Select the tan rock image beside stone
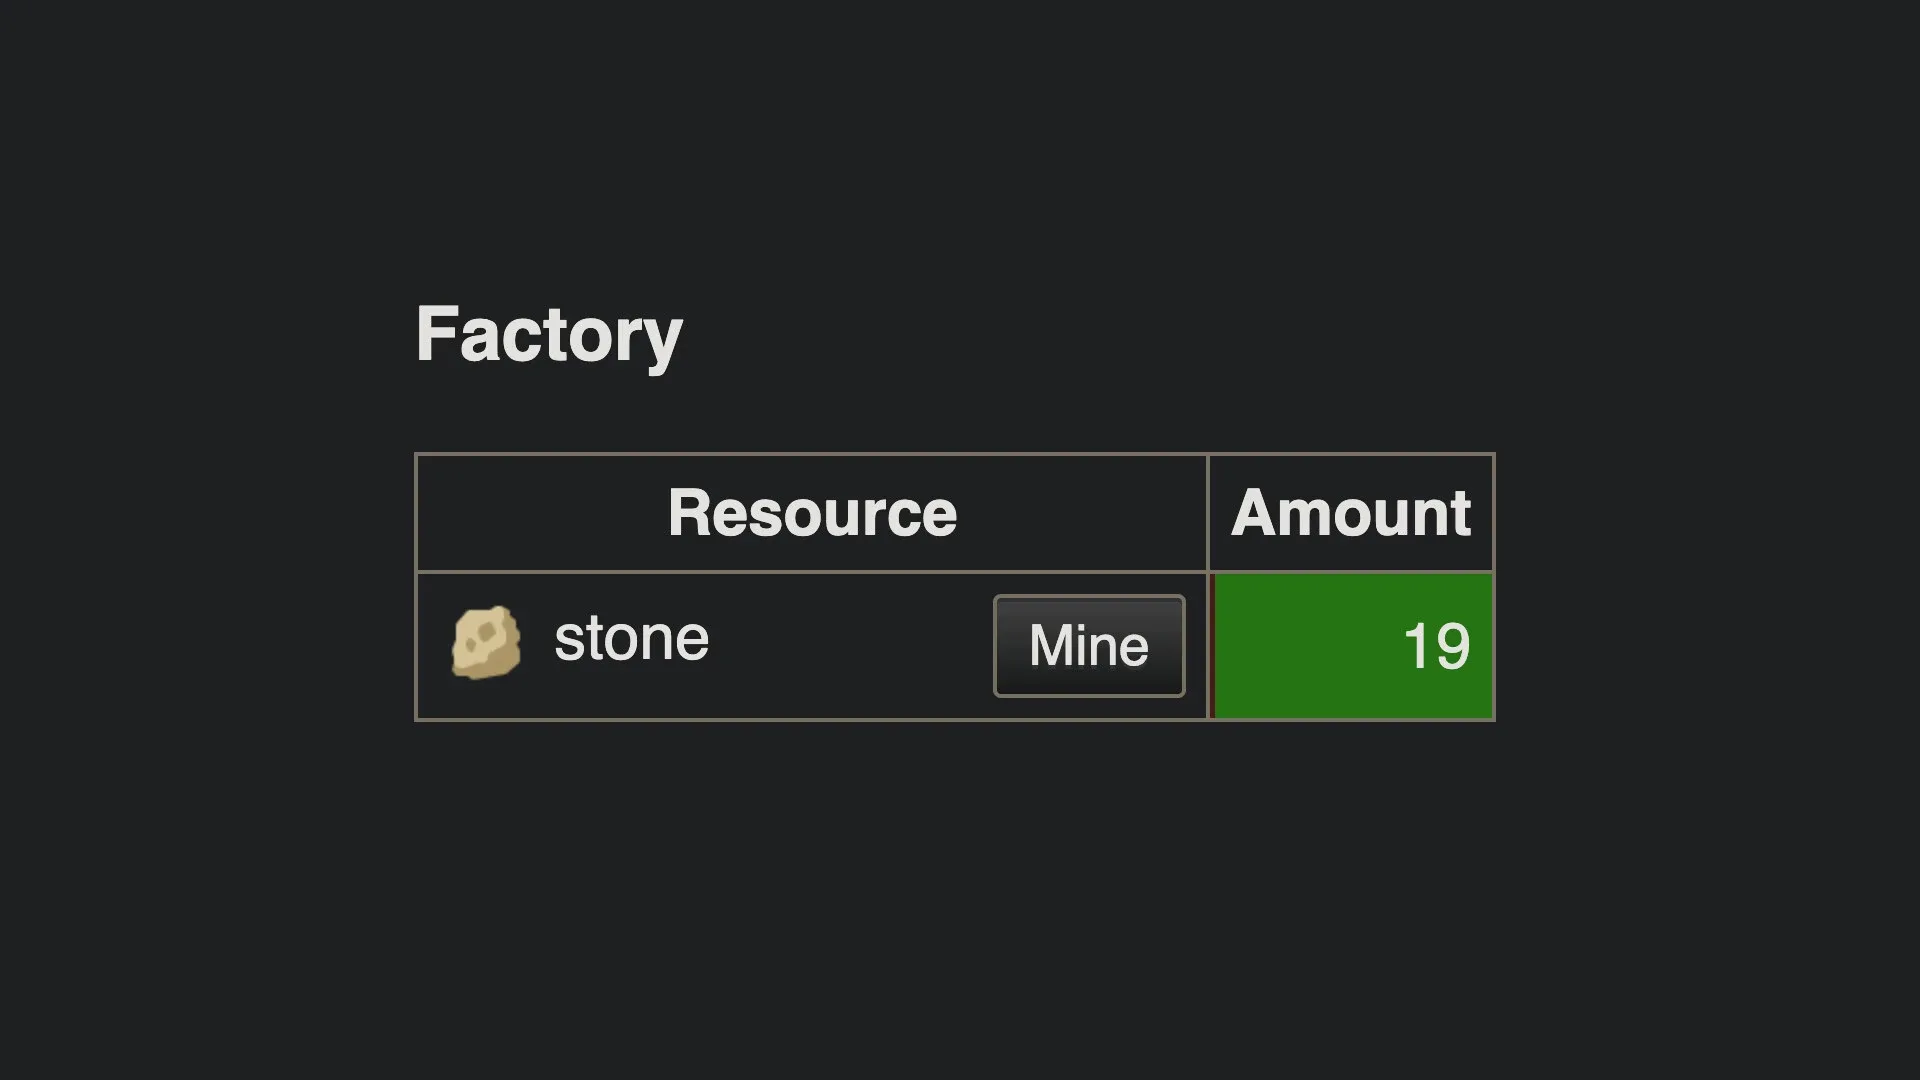Image resolution: width=1920 pixels, height=1080 pixels. click(x=486, y=643)
